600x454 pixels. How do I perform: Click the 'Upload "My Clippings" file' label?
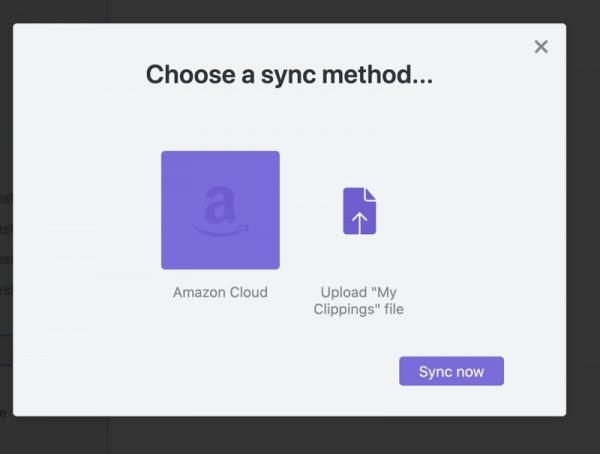pyautogui.click(x=359, y=300)
